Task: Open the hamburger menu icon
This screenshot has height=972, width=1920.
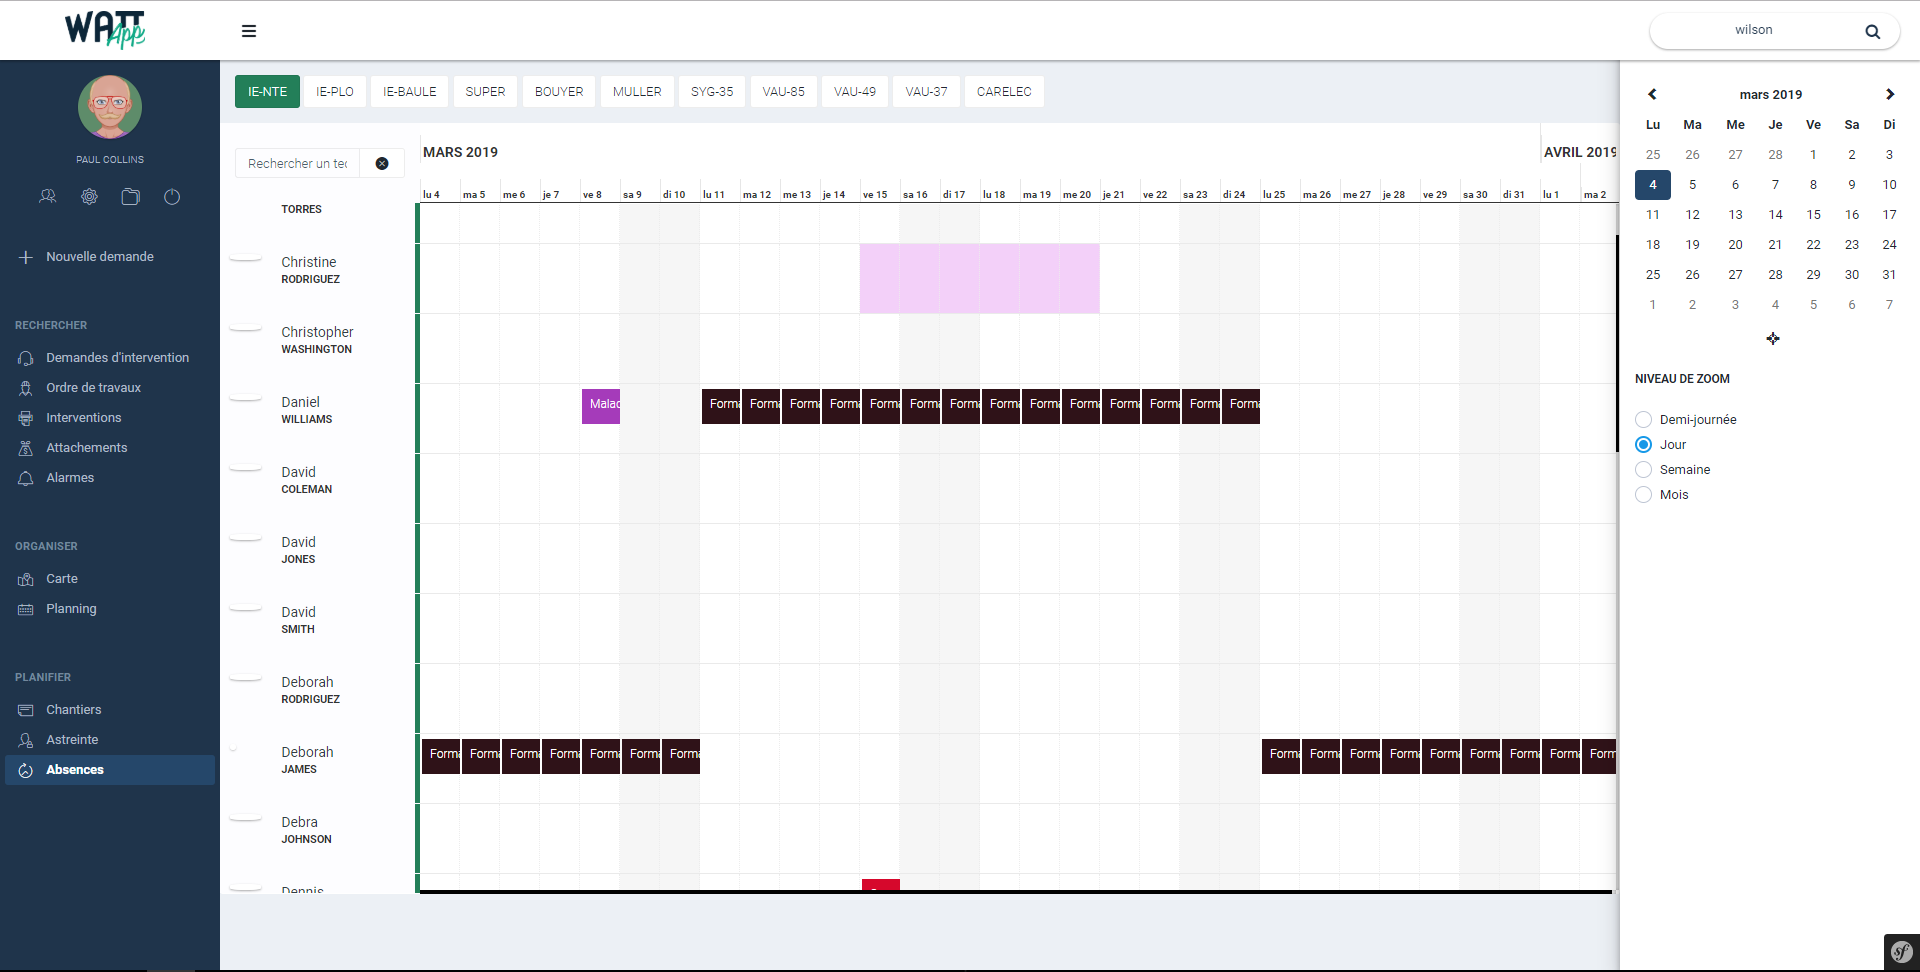Action: tap(249, 31)
